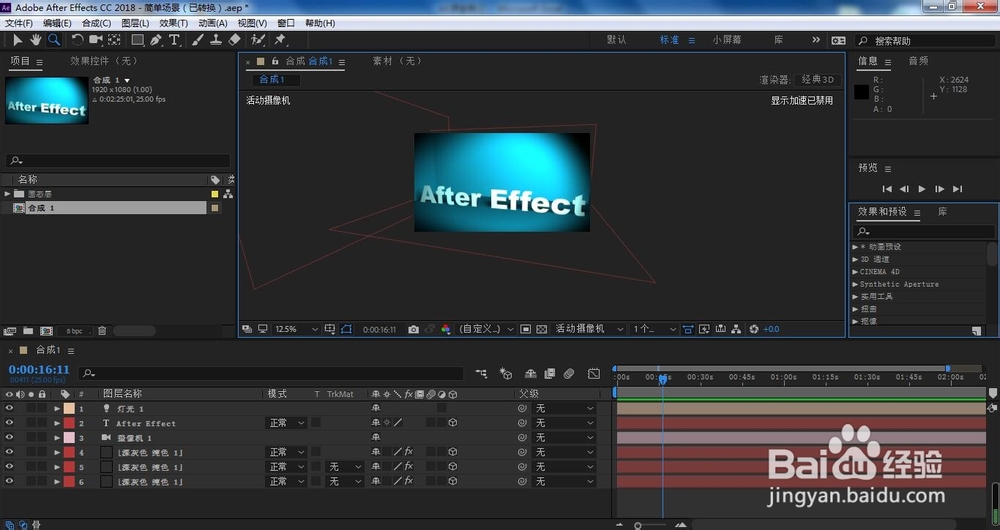Screen dimensions: 1000x530
Task: Select the Brush tool
Action: coord(198,40)
